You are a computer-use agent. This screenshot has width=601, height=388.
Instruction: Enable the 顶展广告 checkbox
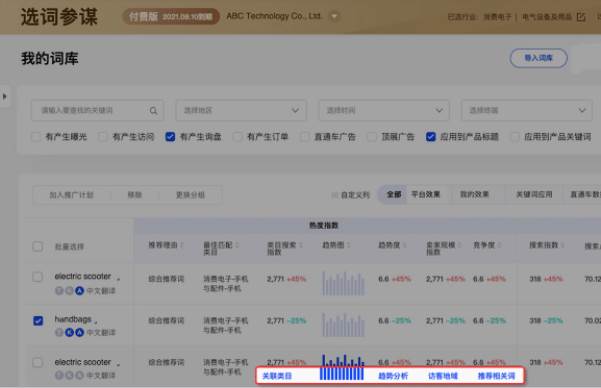click(x=372, y=136)
